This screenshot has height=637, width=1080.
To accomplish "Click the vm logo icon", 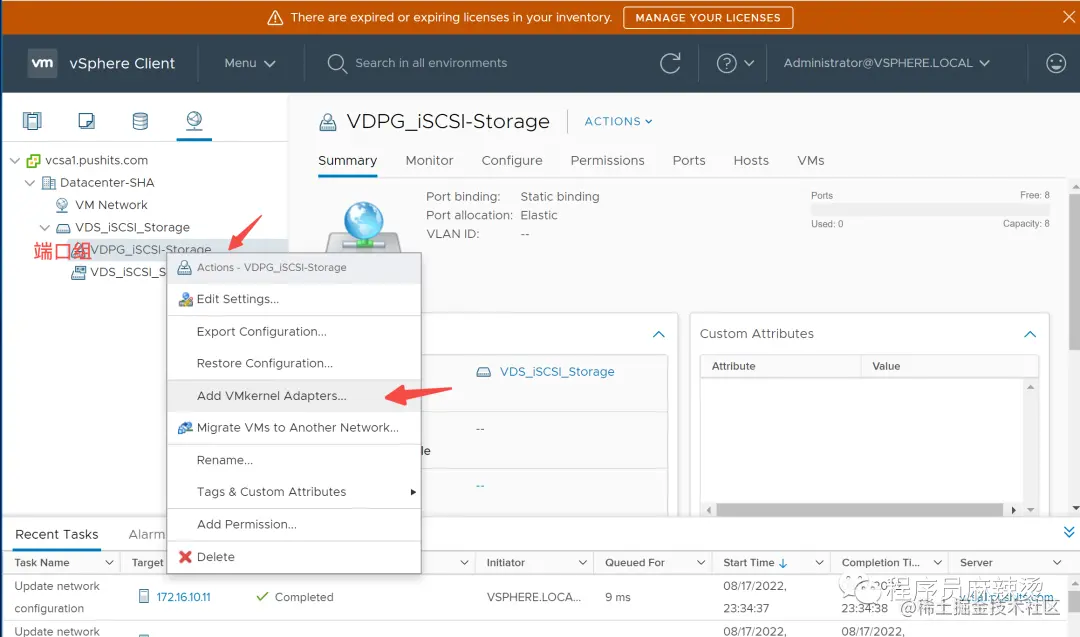I will [x=42, y=63].
